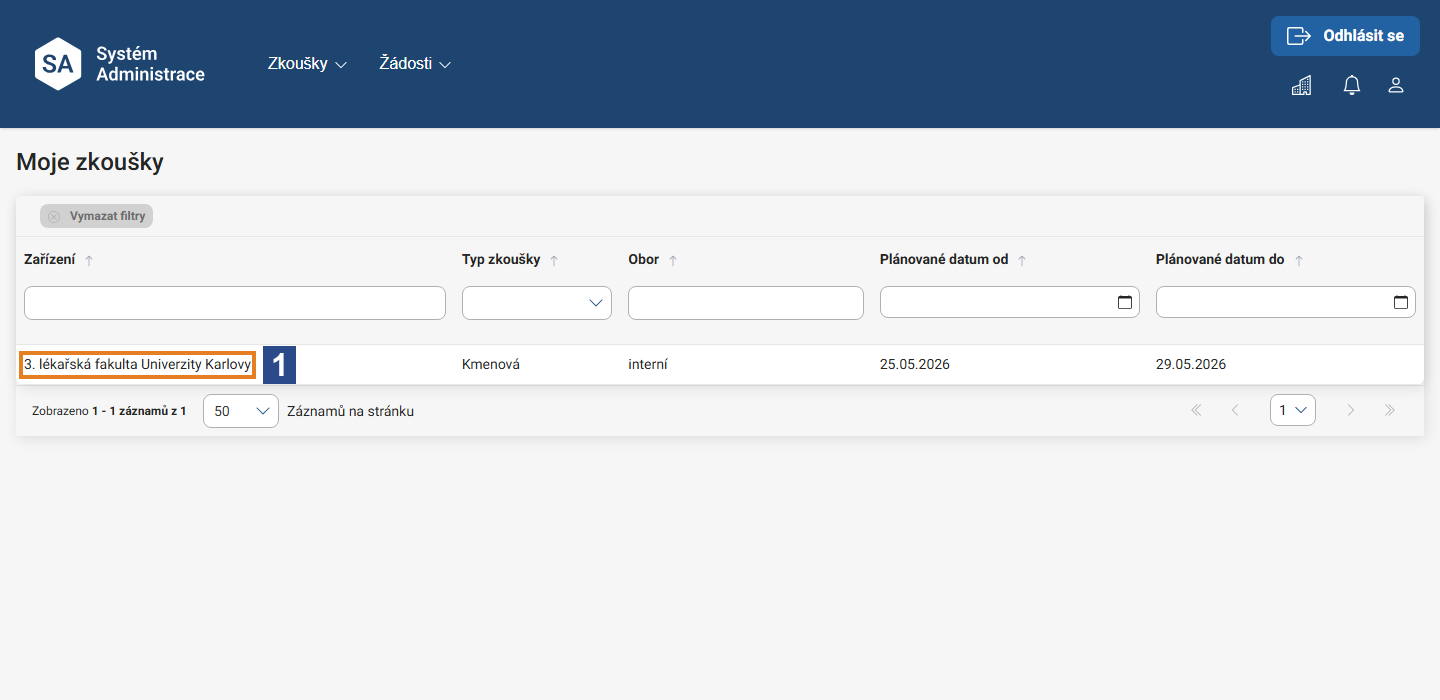Viewport: 1440px width, 700px height.
Task: Go to the previous page
Action: coord(1235,410)
